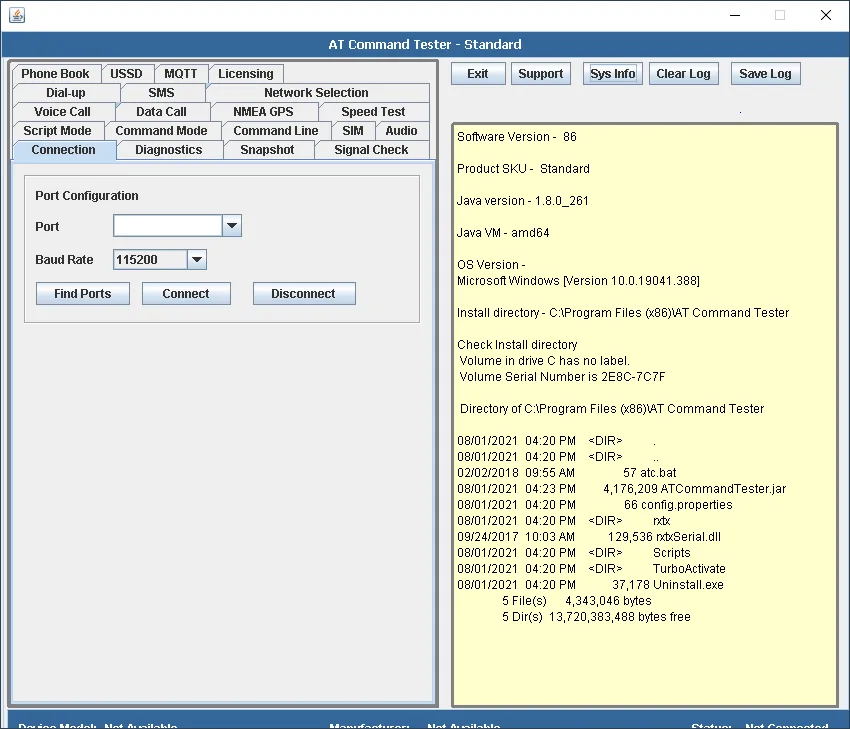Image resolution: width=850 pixels, height=729 pixels.
Task: Click the Find Ports button
Action: [x=82, y=293]
